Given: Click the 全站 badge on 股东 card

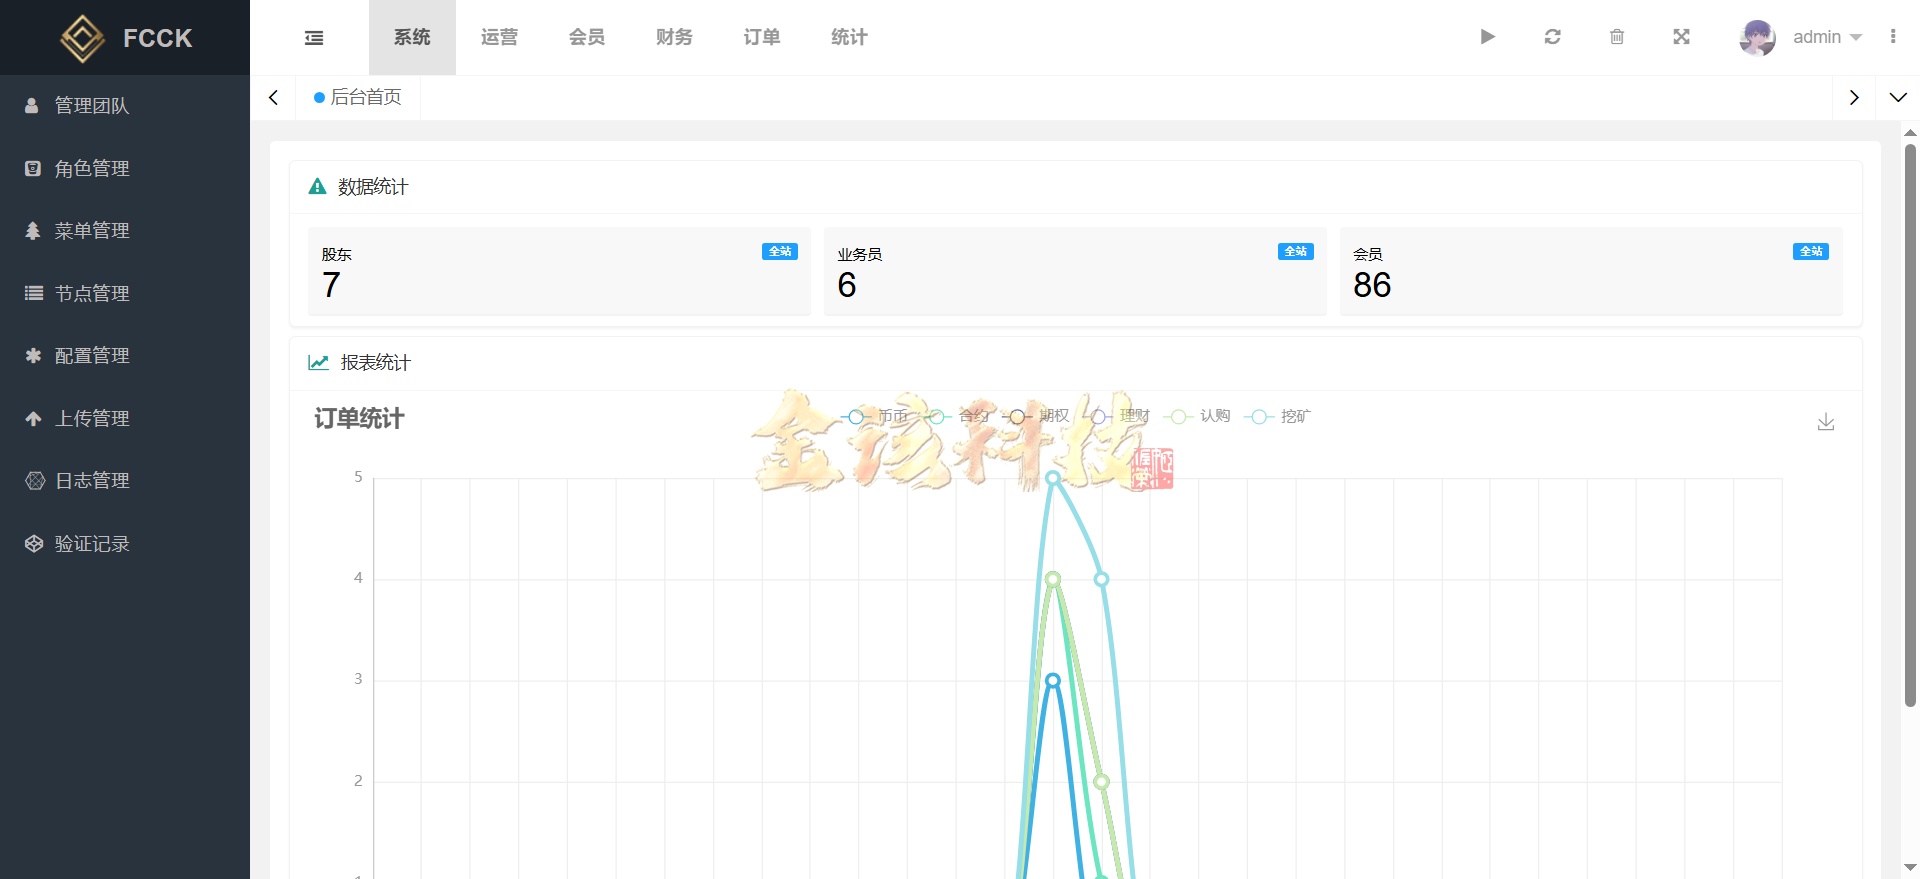Looking at the screenshot, I should (780, 251).
